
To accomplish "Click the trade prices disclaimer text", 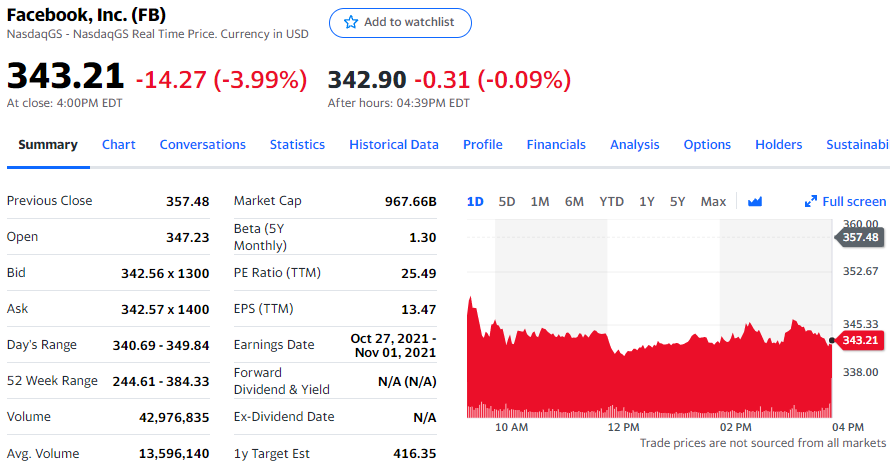I will [763, 443].
